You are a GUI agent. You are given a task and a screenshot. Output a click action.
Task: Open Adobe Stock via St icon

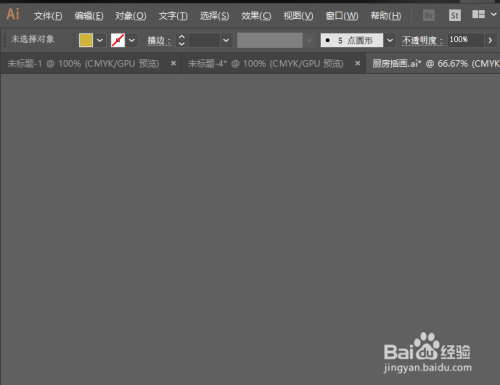click(455, 15)
